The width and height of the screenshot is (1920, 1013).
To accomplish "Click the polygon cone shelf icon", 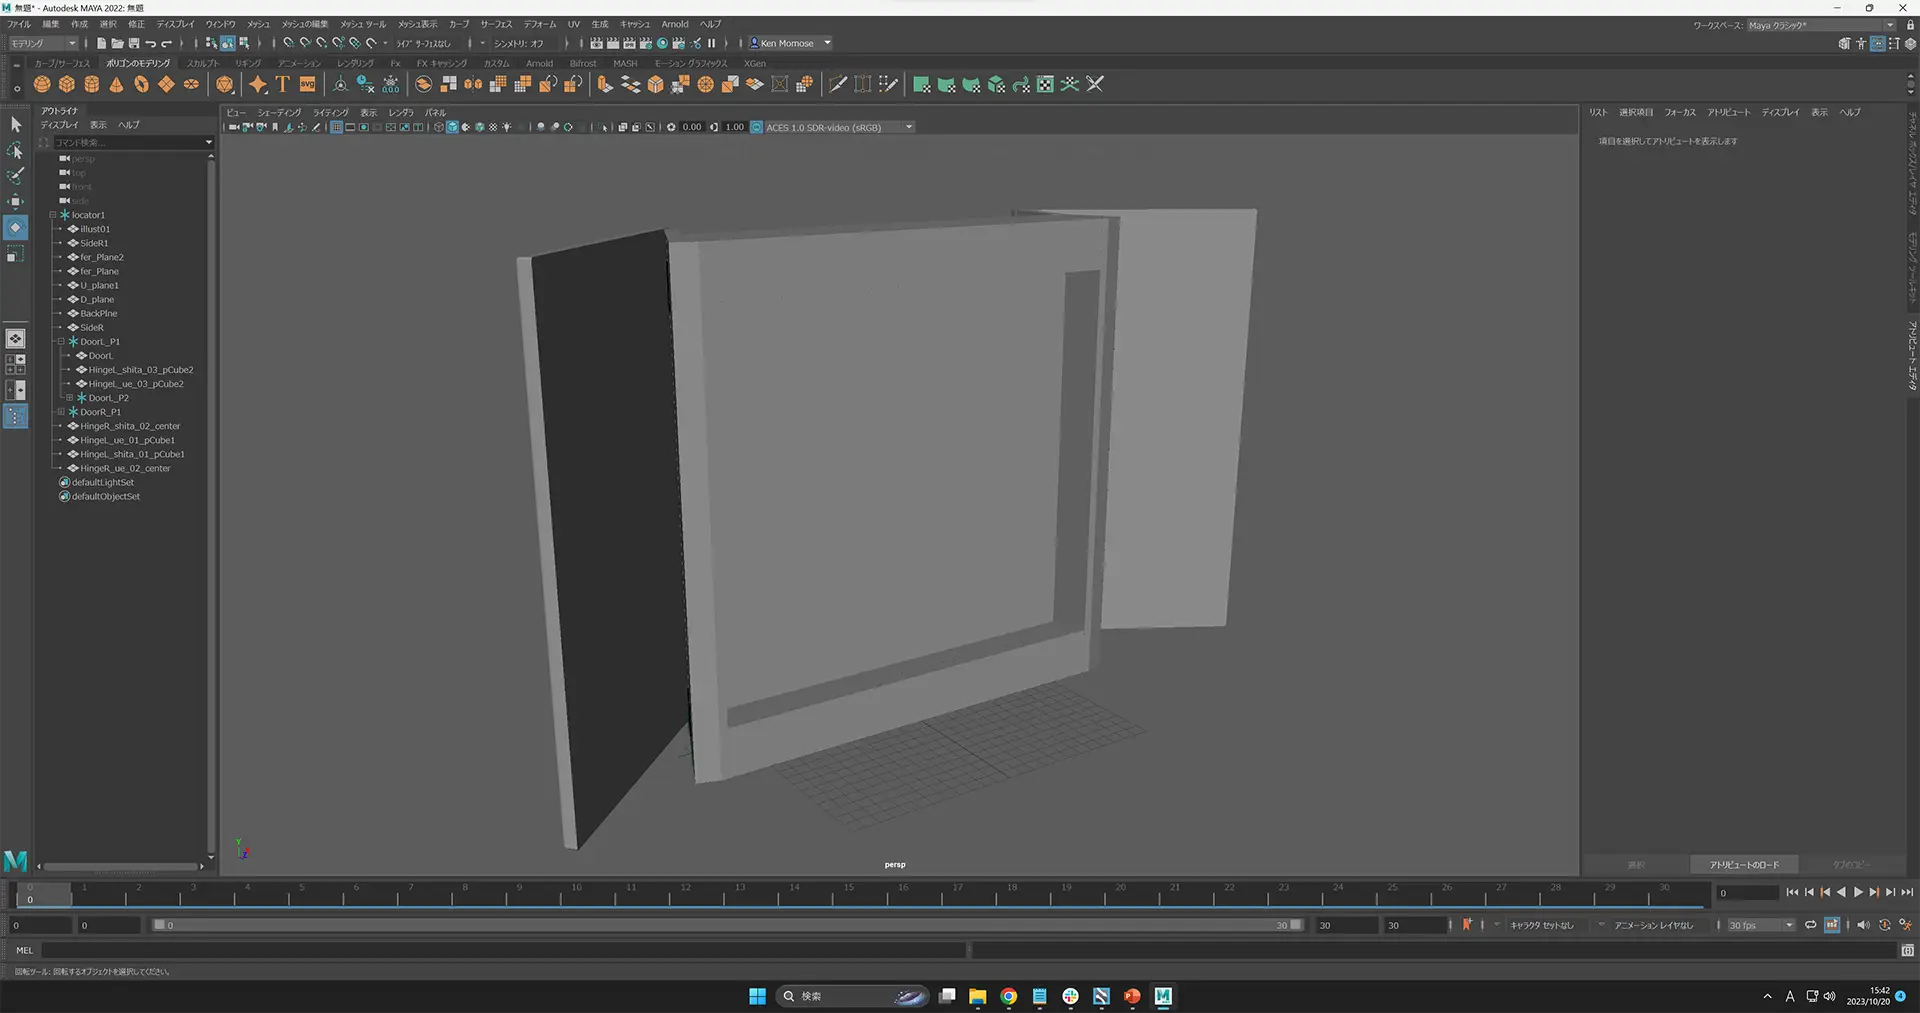I will [117, 85].
